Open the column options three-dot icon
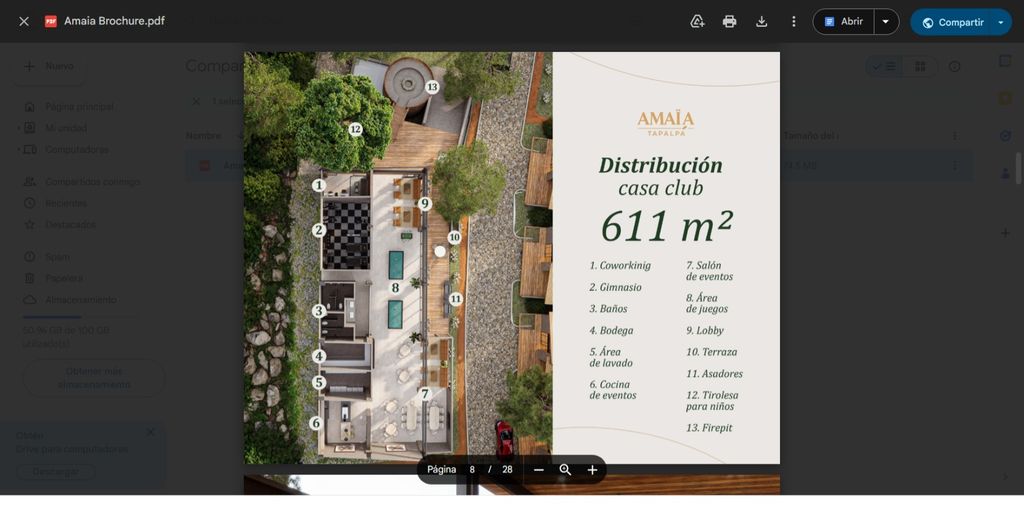The image size is (1024, 511). (x=955, y=136)
